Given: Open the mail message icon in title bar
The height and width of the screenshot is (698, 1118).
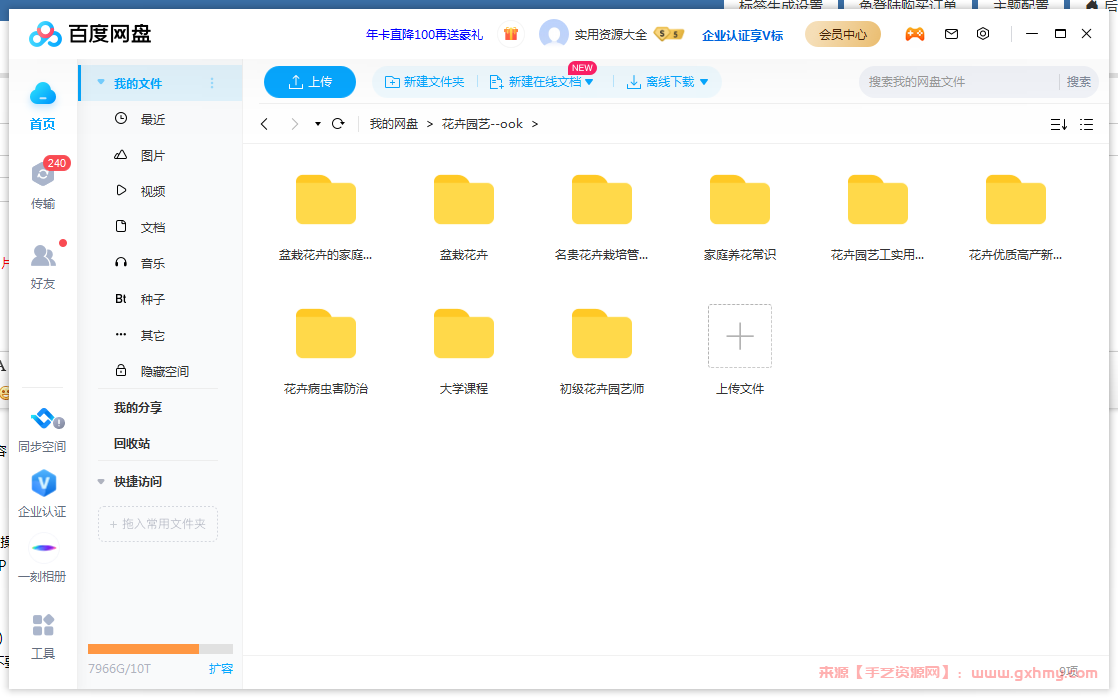Looking at the screenshot, I should 951,34.
